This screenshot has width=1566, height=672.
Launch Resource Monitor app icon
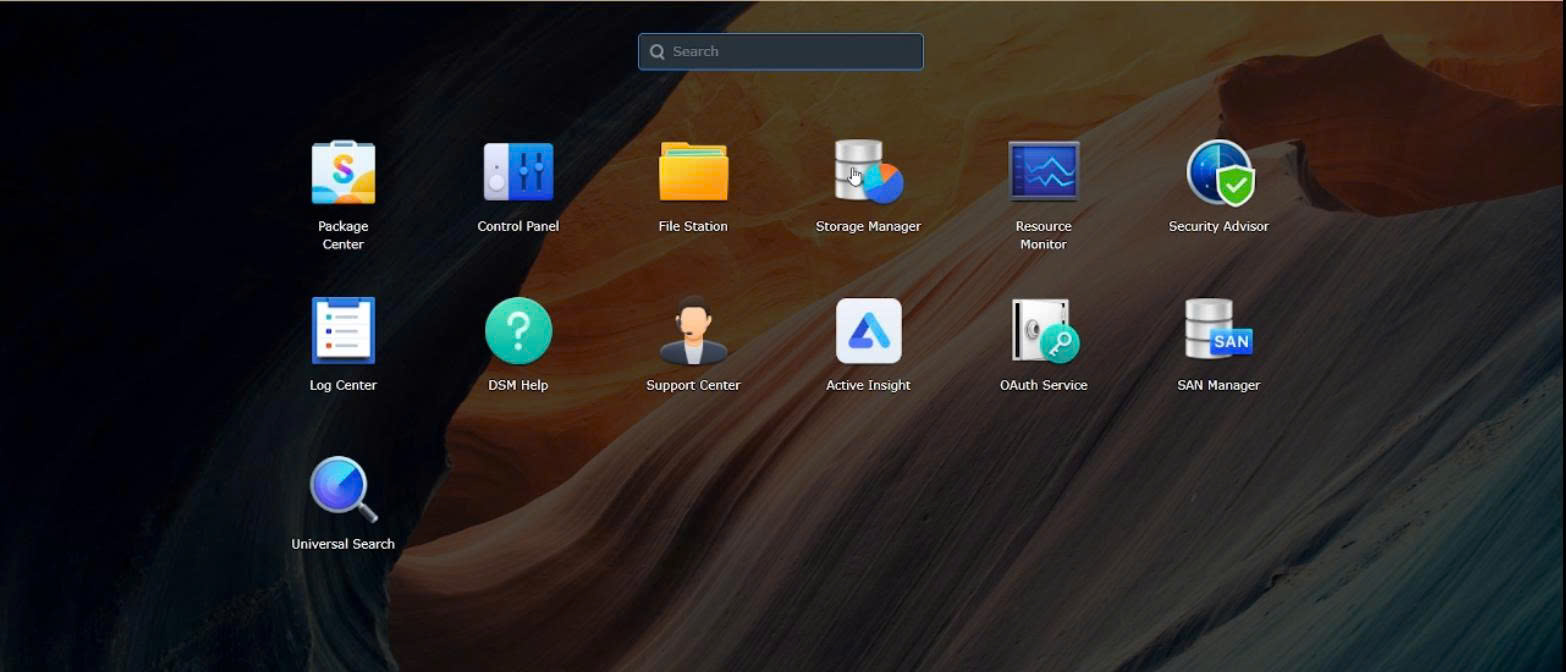[1043, 172]
